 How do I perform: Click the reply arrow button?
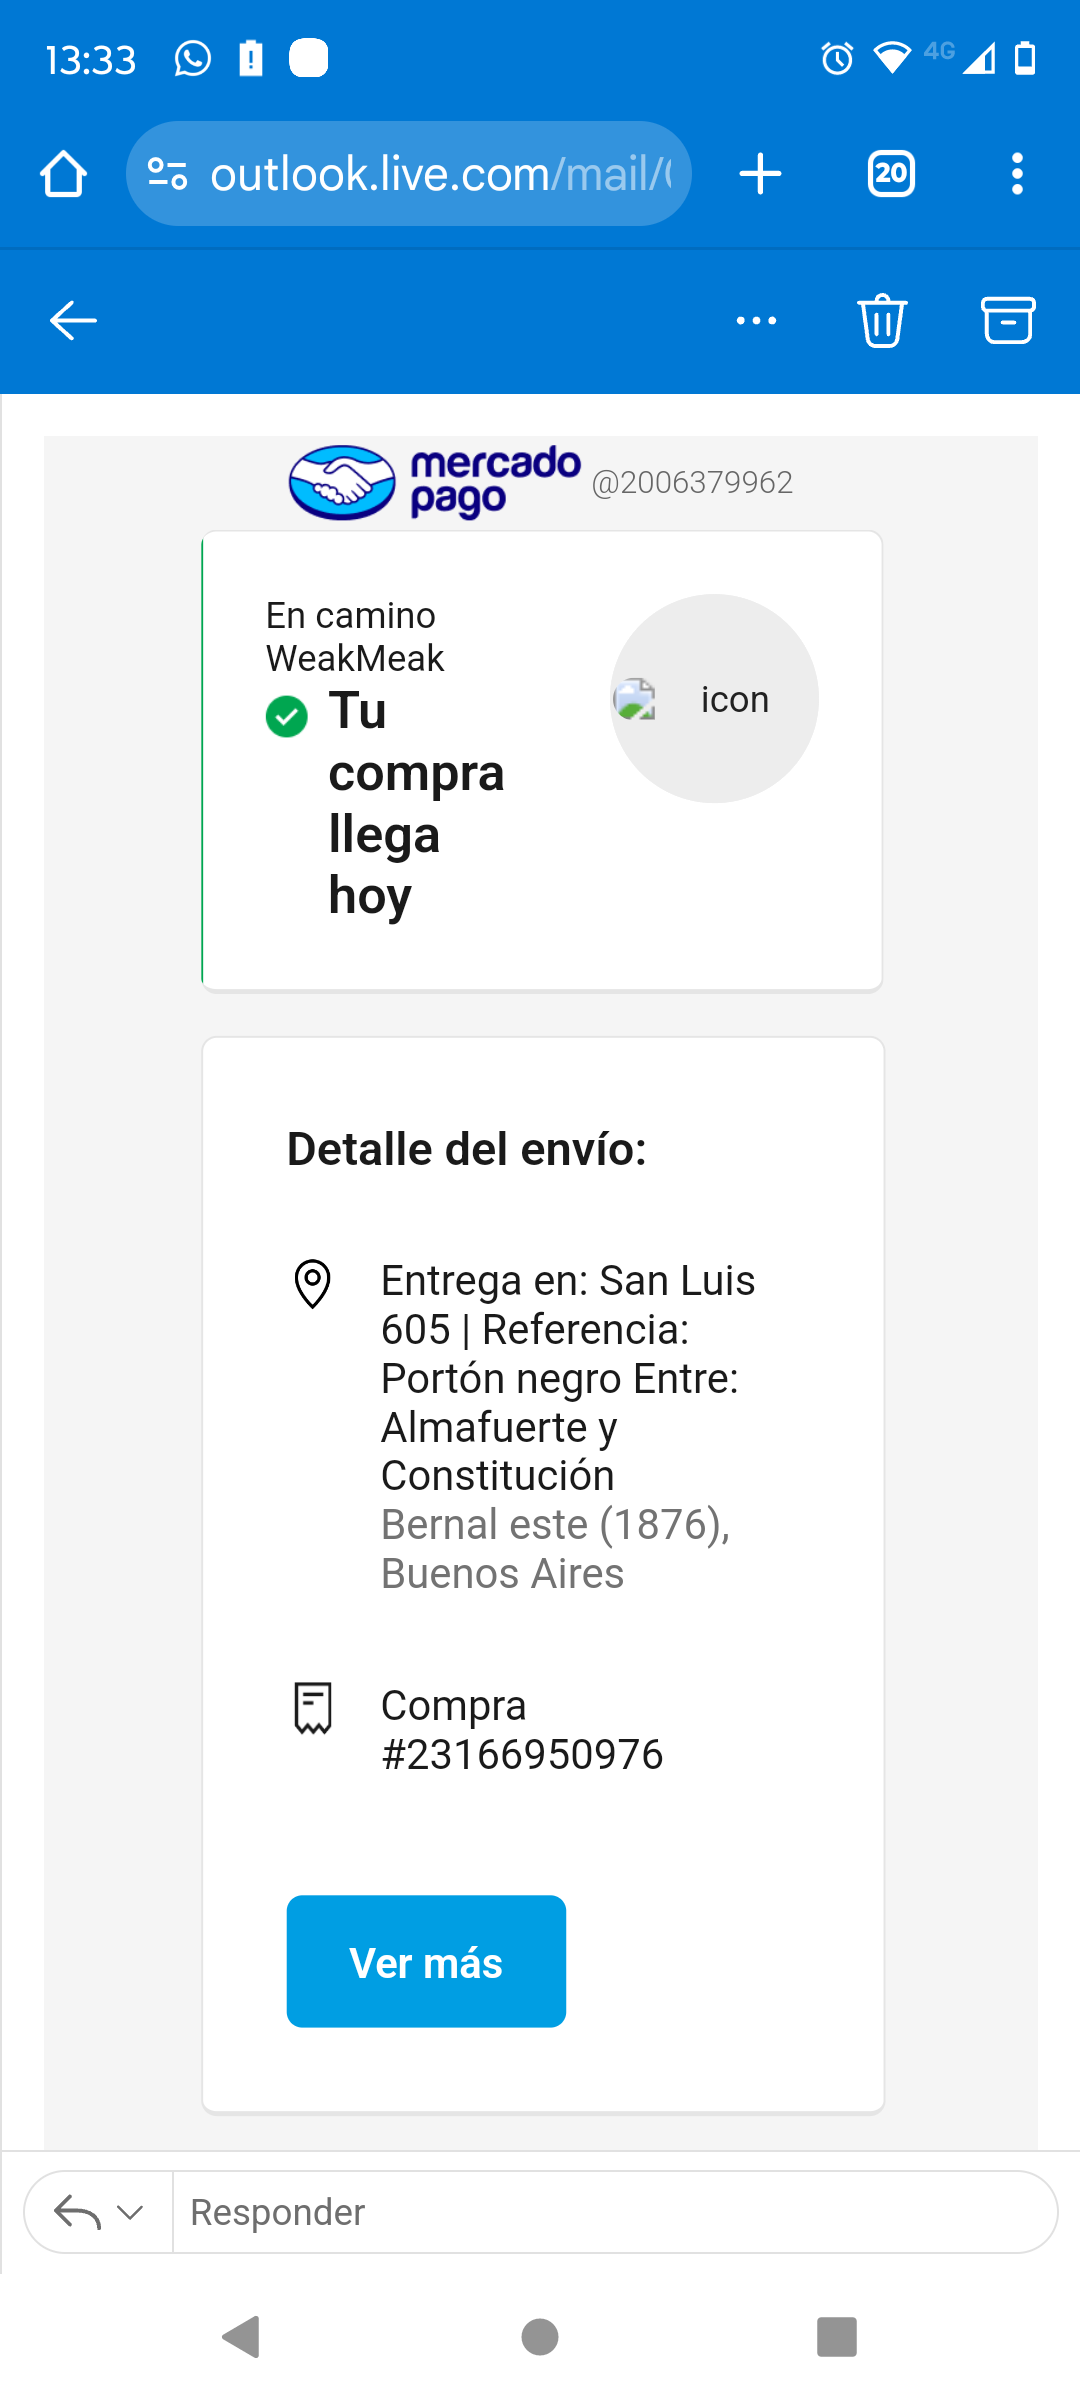coord(78,2212)
